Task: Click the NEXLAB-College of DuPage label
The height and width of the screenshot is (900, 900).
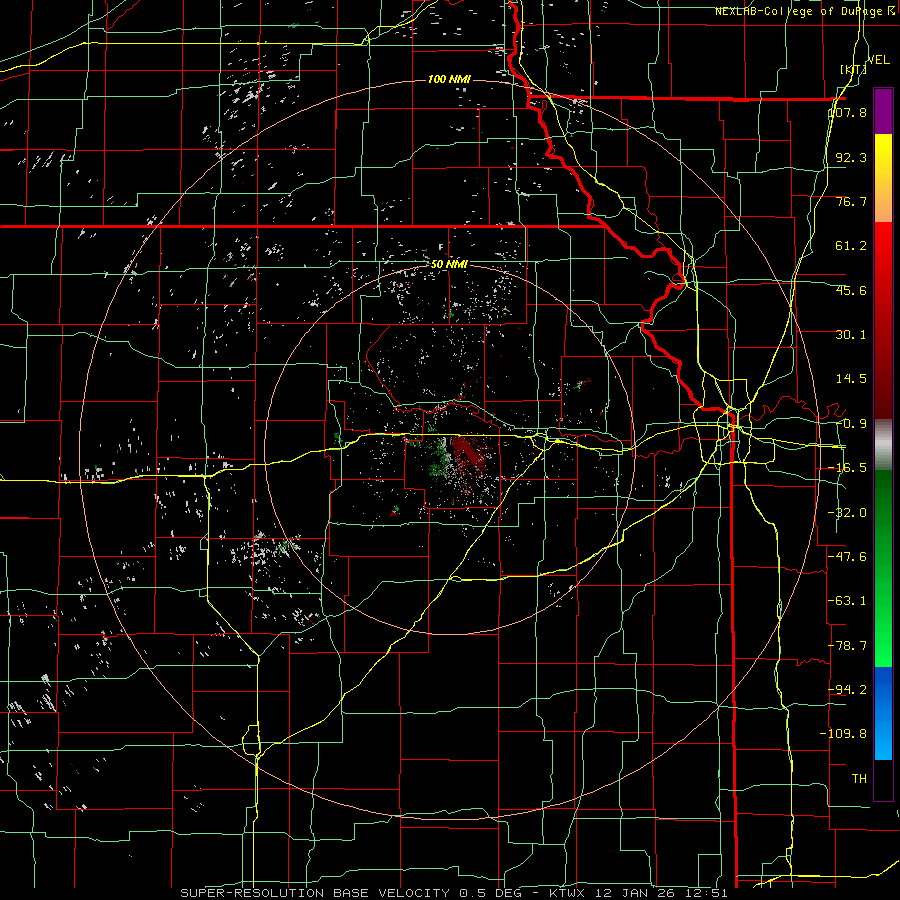Action: pyautogui.click(x=806, y=11)
